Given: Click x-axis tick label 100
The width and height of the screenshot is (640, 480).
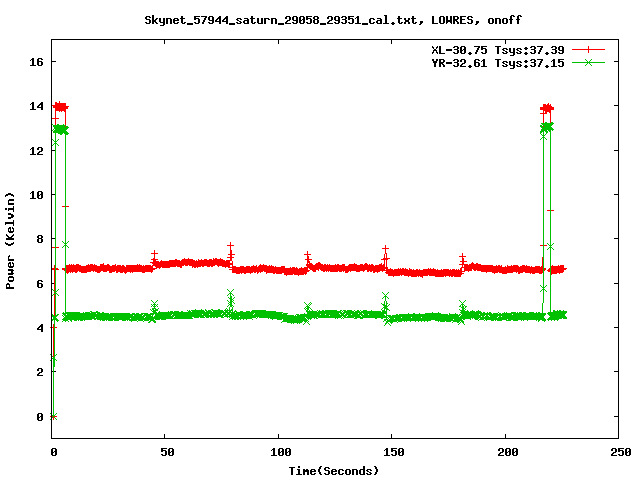Looking at the screenshot, I should tap(280, 452).
